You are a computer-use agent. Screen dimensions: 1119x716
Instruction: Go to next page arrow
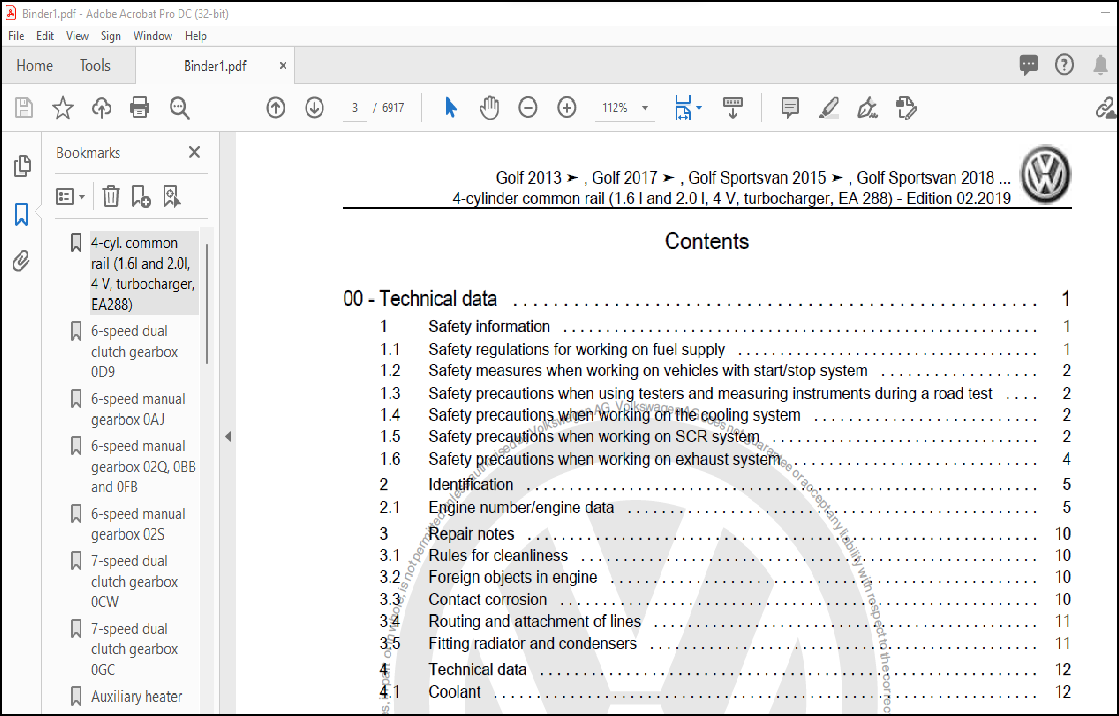314,108
